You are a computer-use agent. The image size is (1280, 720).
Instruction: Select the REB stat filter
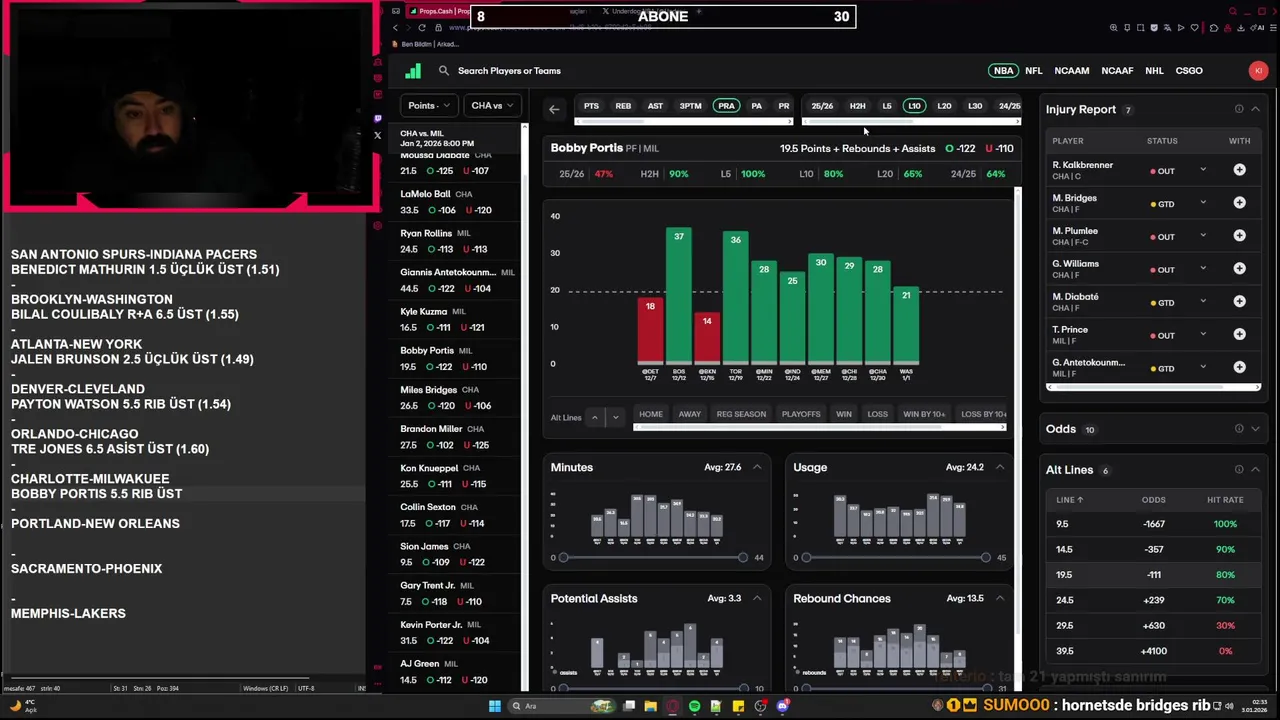tap(623, 106)
